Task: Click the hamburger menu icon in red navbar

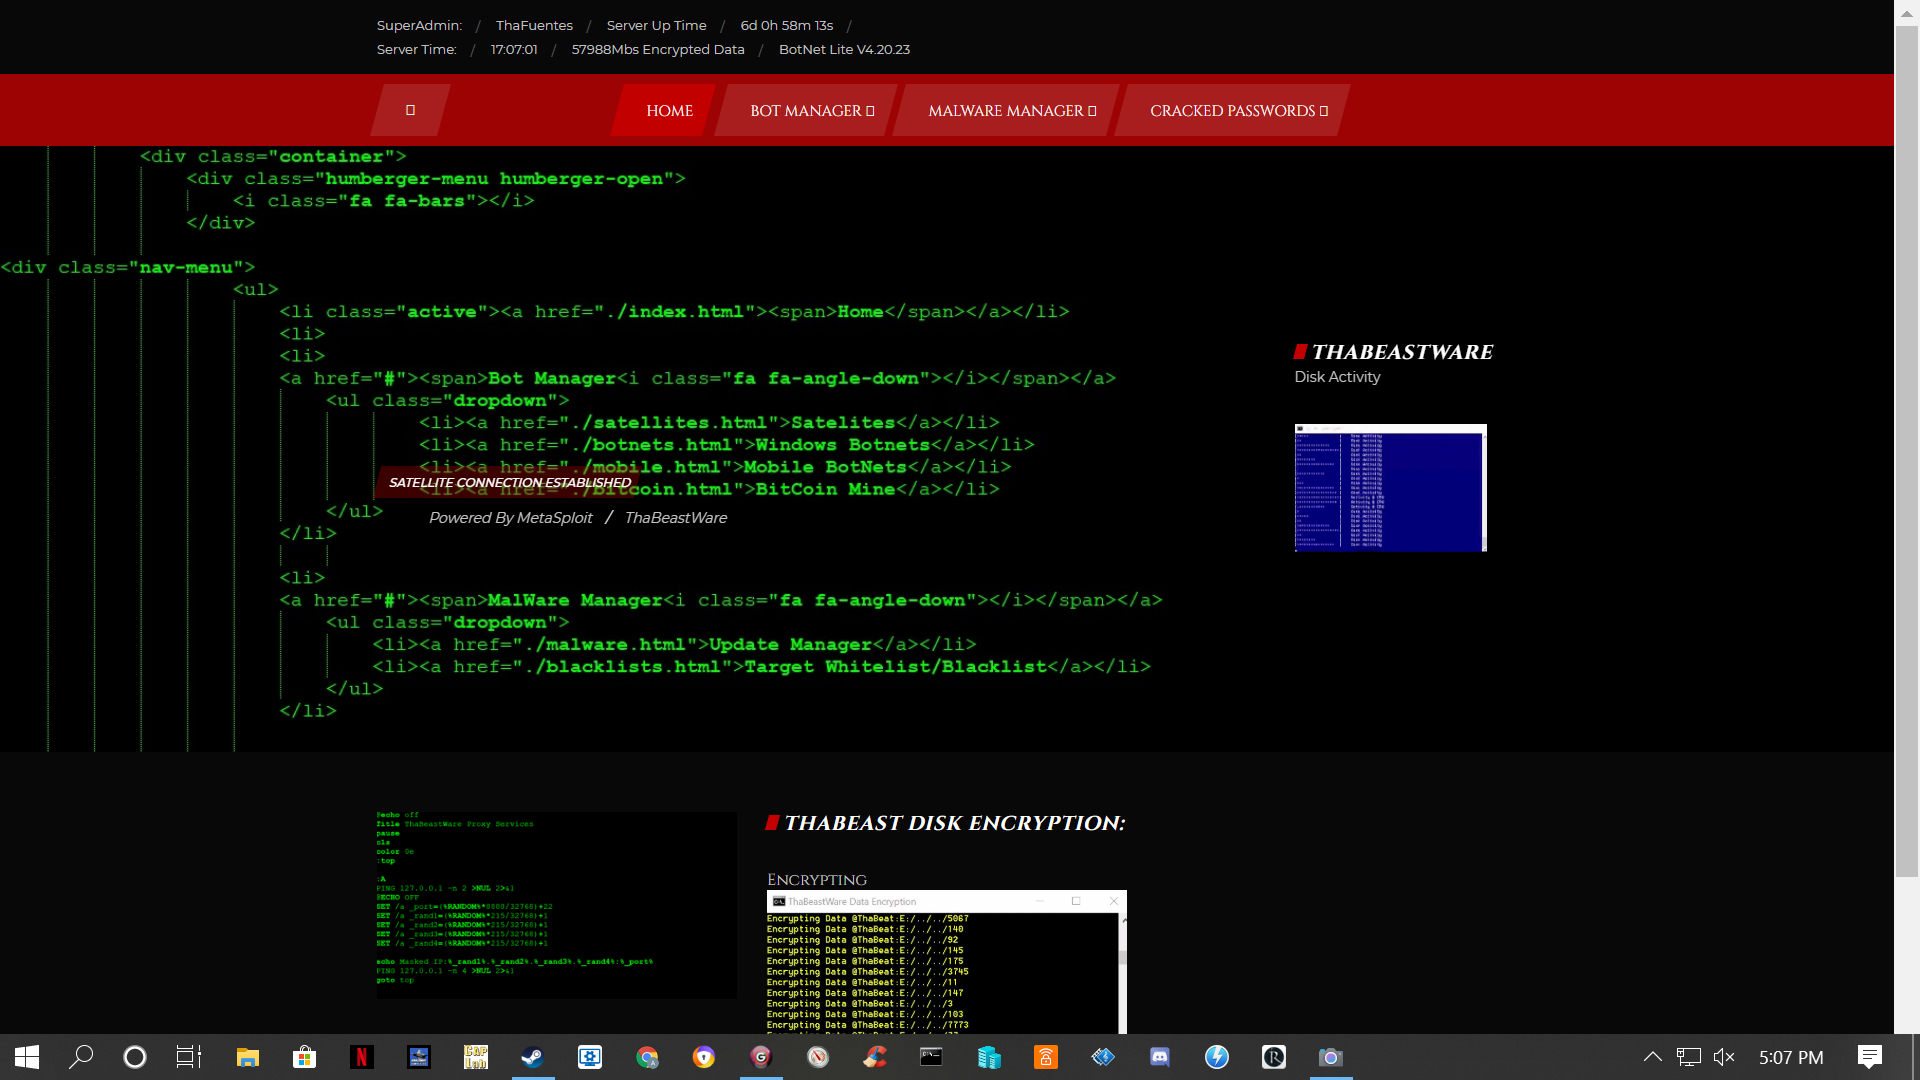Action: (x=410, y=110)
